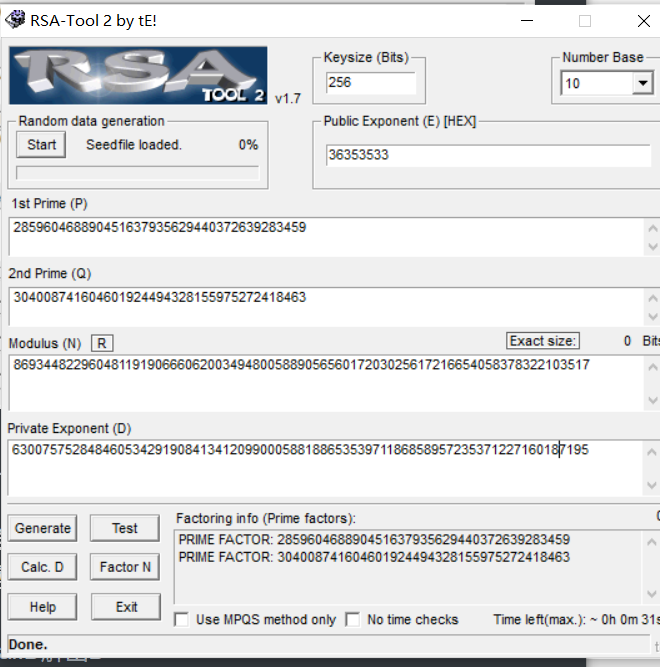Enable Use MPQS method only checkbox
This screenshot has width=660, height=667.
(x=181, y=619)
